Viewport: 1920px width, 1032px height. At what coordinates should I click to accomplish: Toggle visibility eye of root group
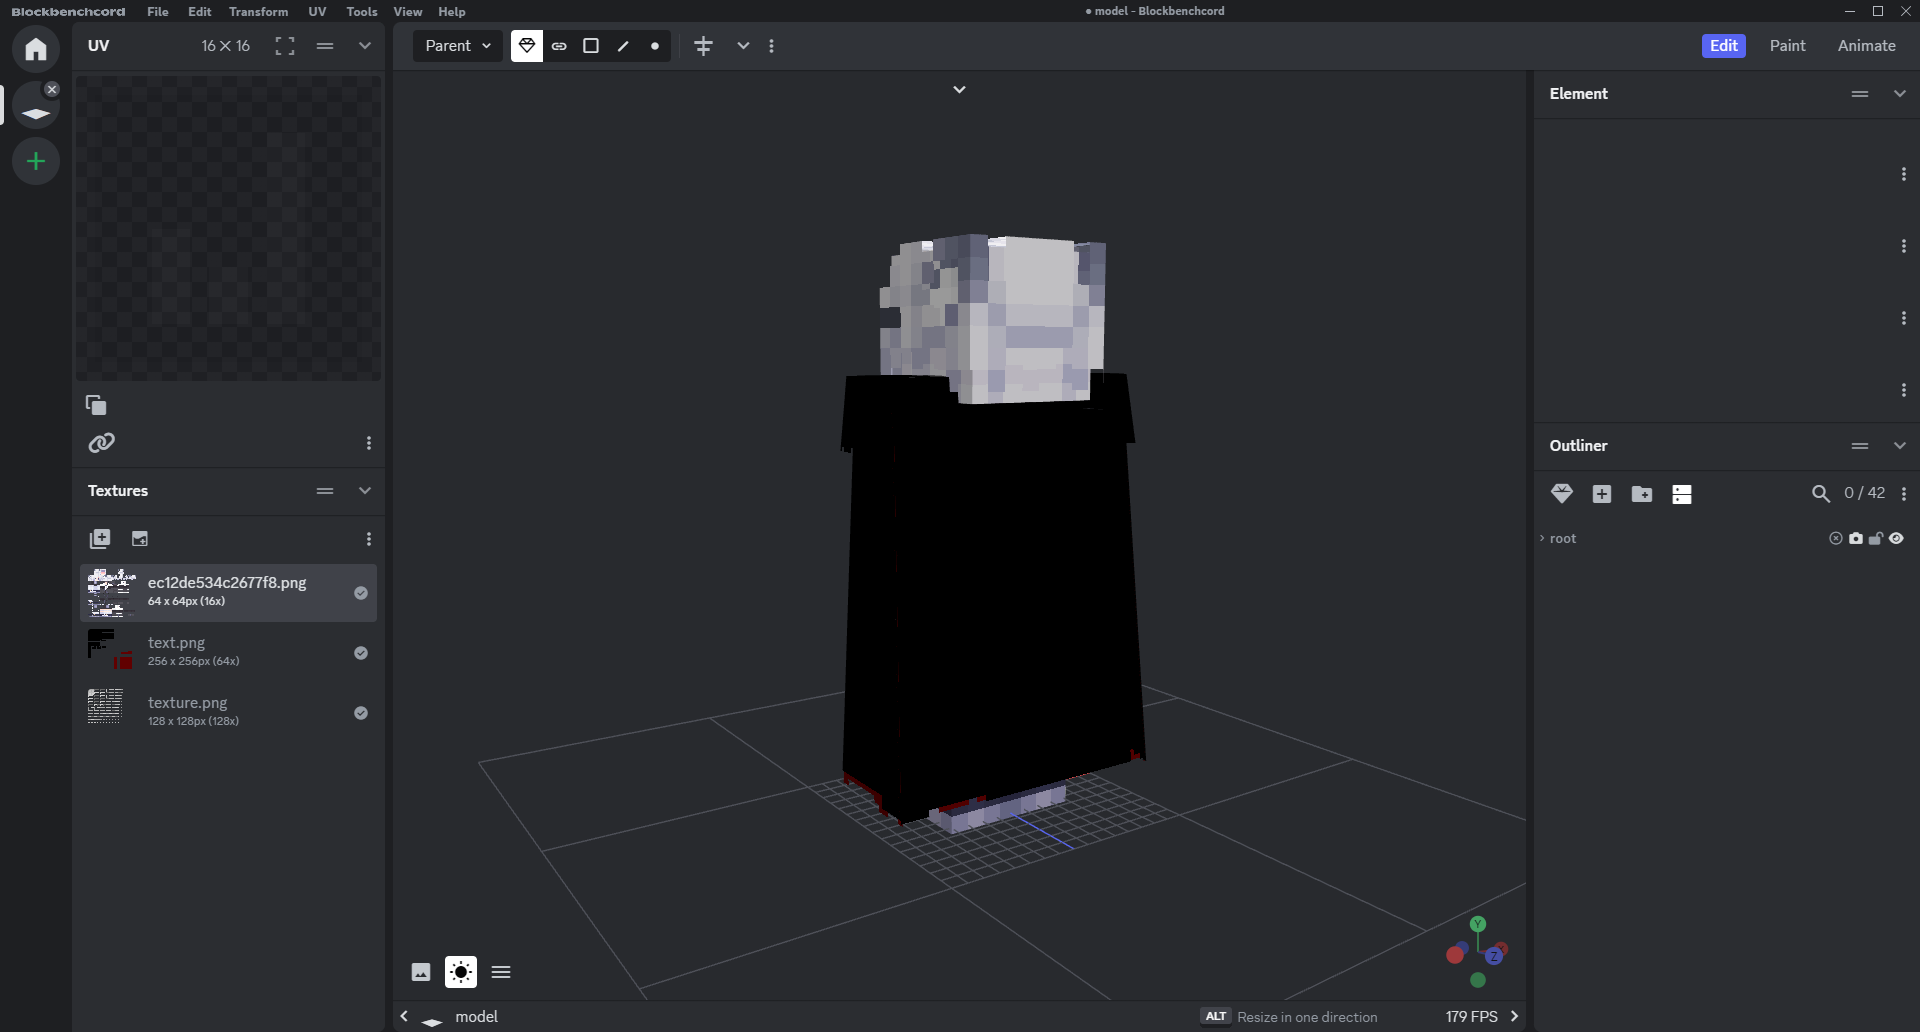(x=1896, y=539)
